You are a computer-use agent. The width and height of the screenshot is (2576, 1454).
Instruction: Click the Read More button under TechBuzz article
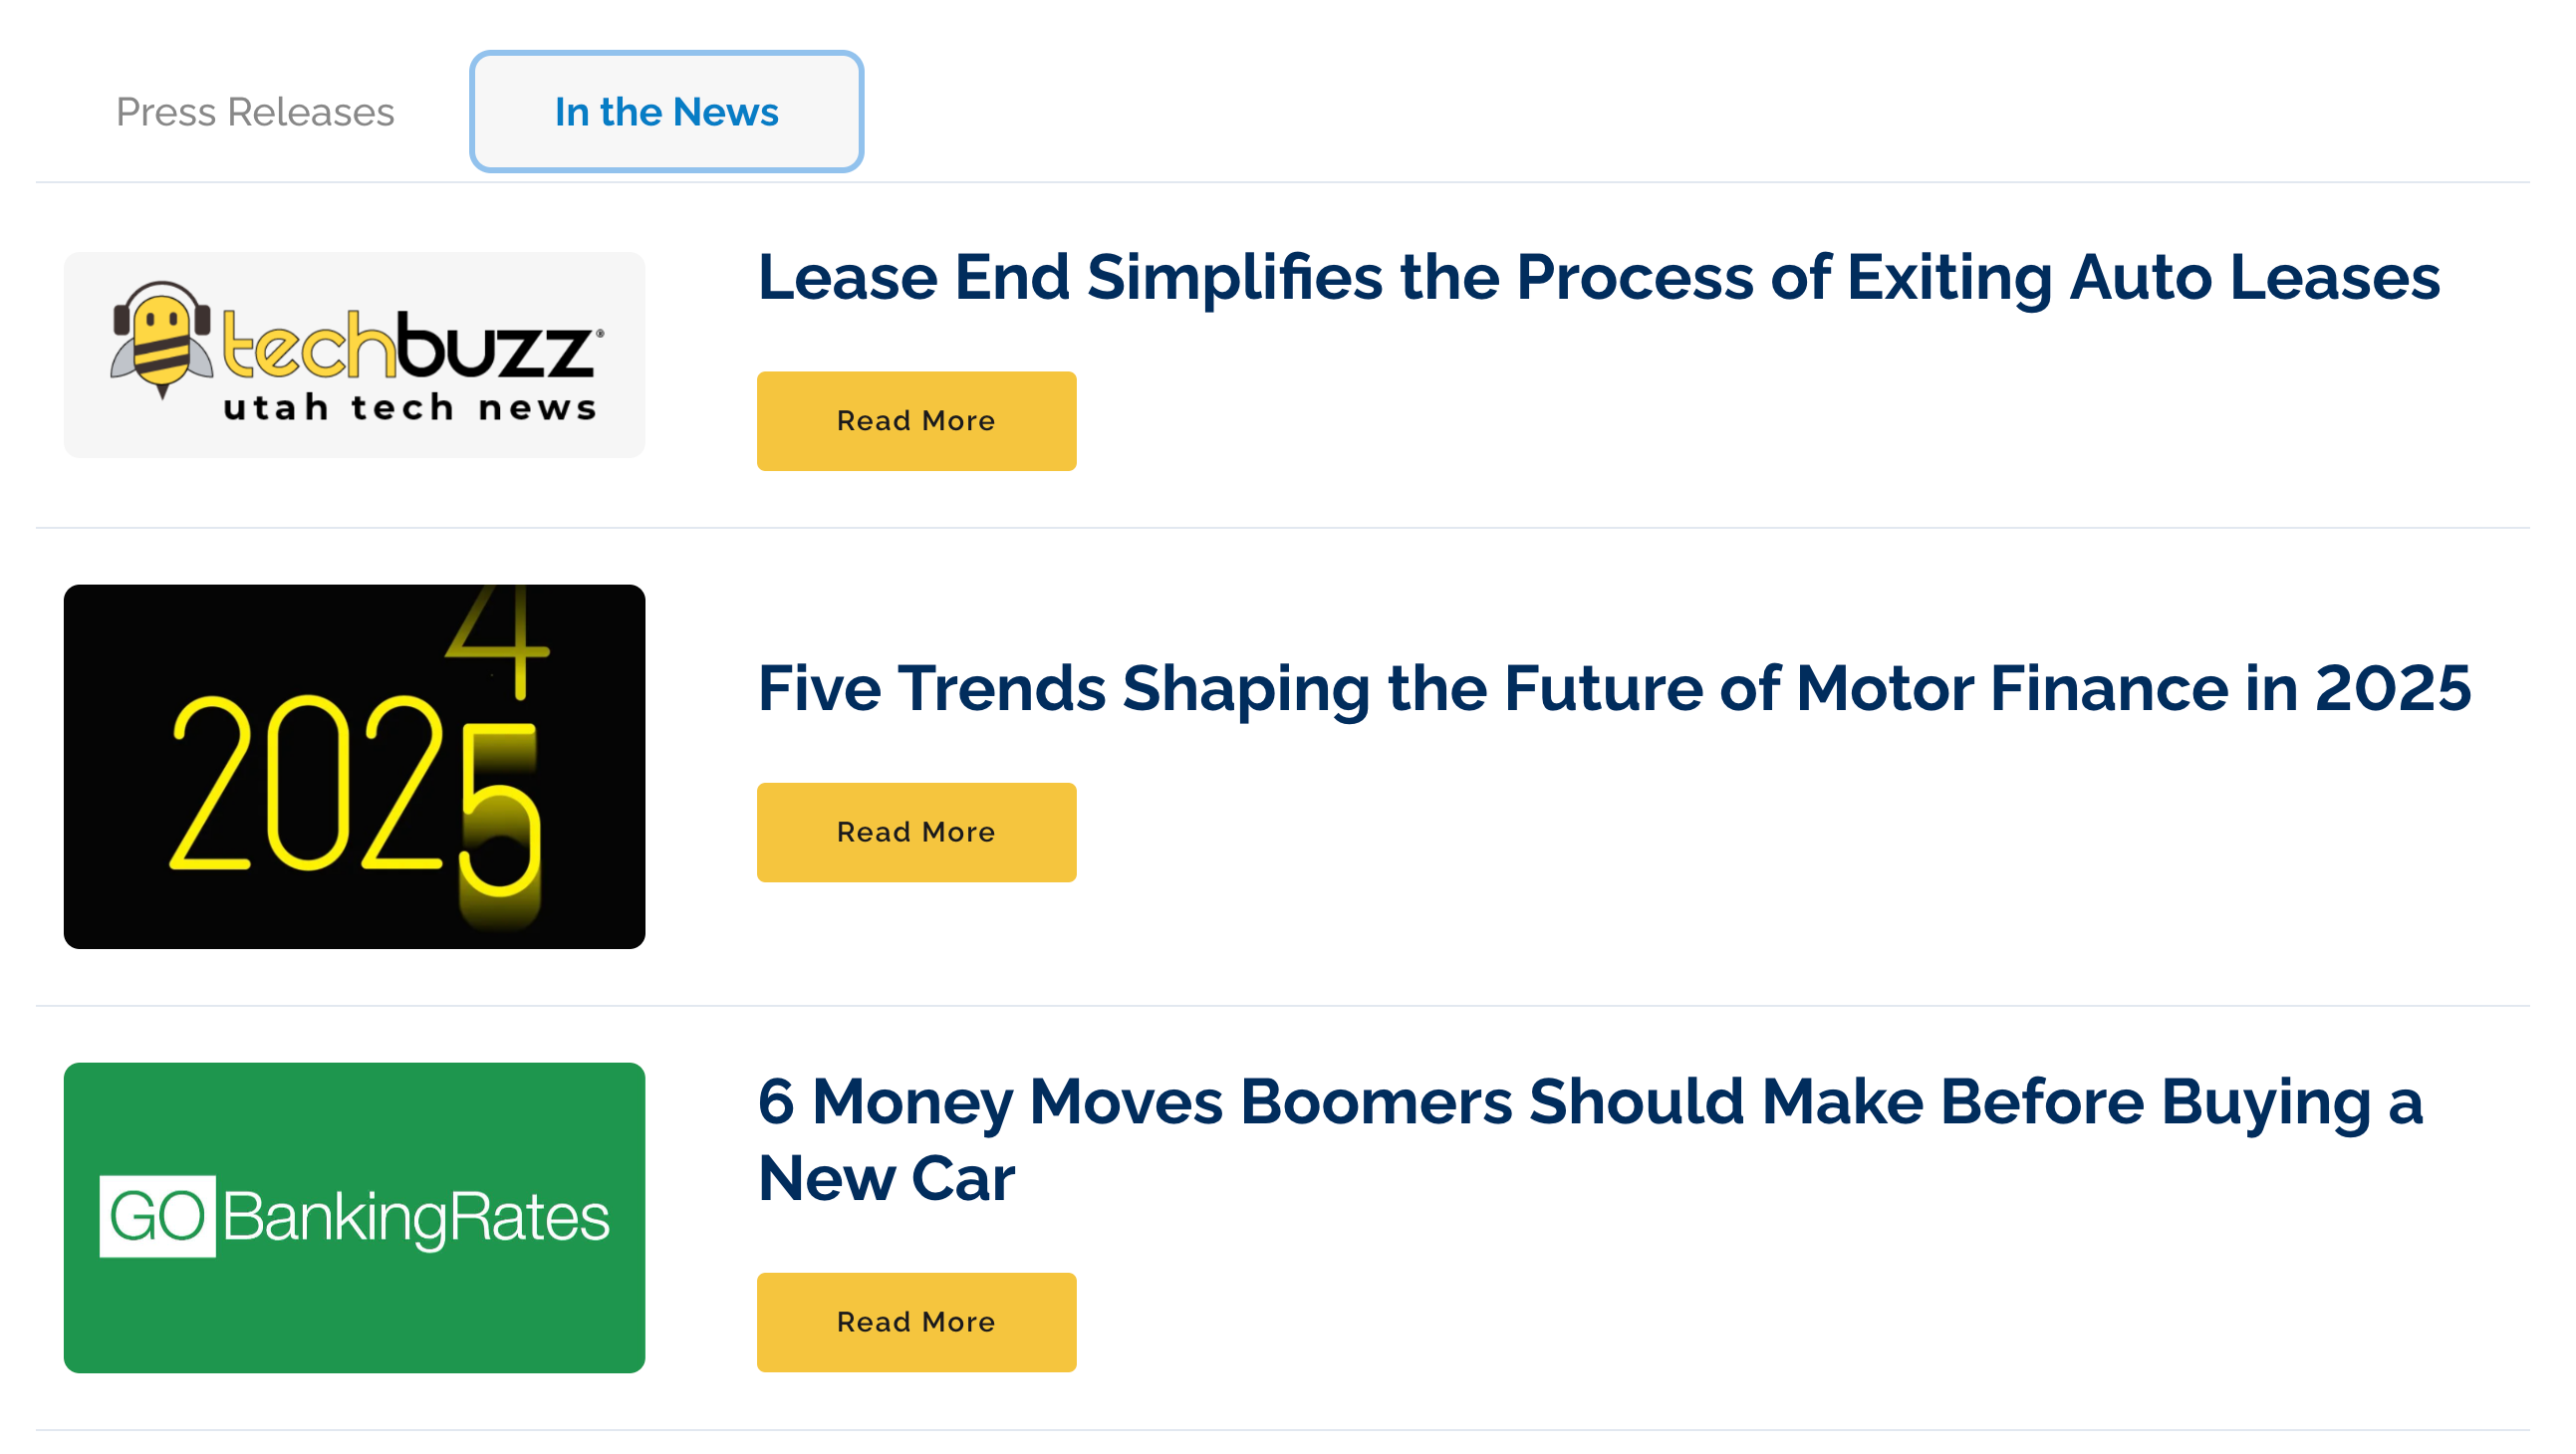pyautogui.click(x=915, y=420)
